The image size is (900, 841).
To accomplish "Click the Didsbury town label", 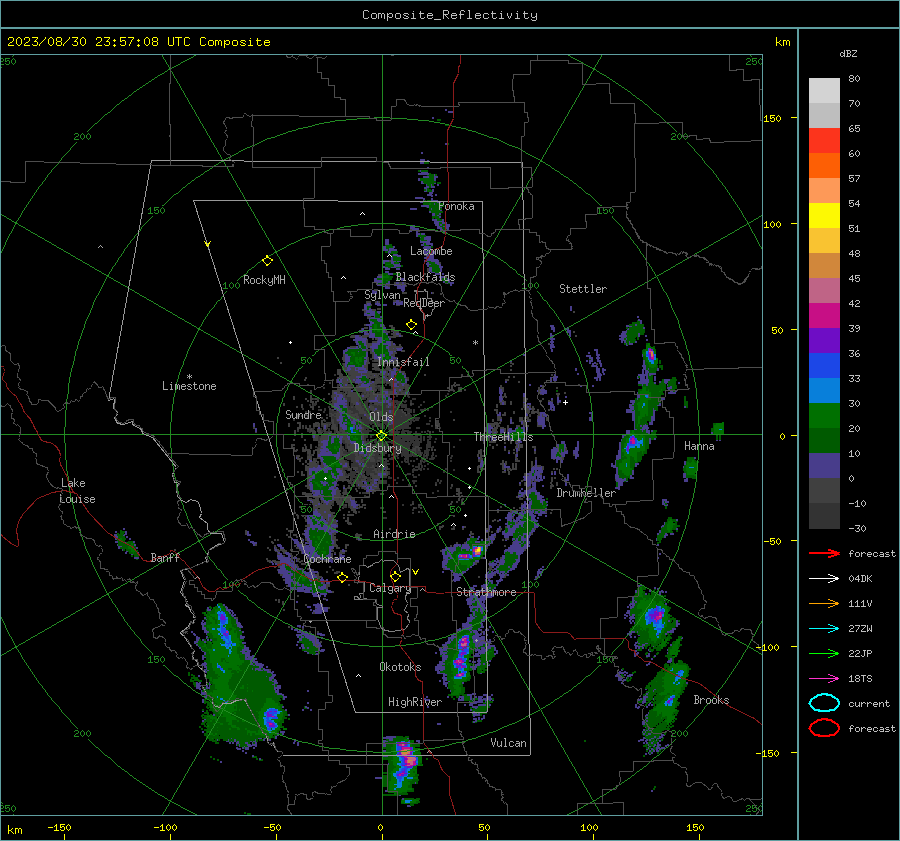I will tap(377, 448).
